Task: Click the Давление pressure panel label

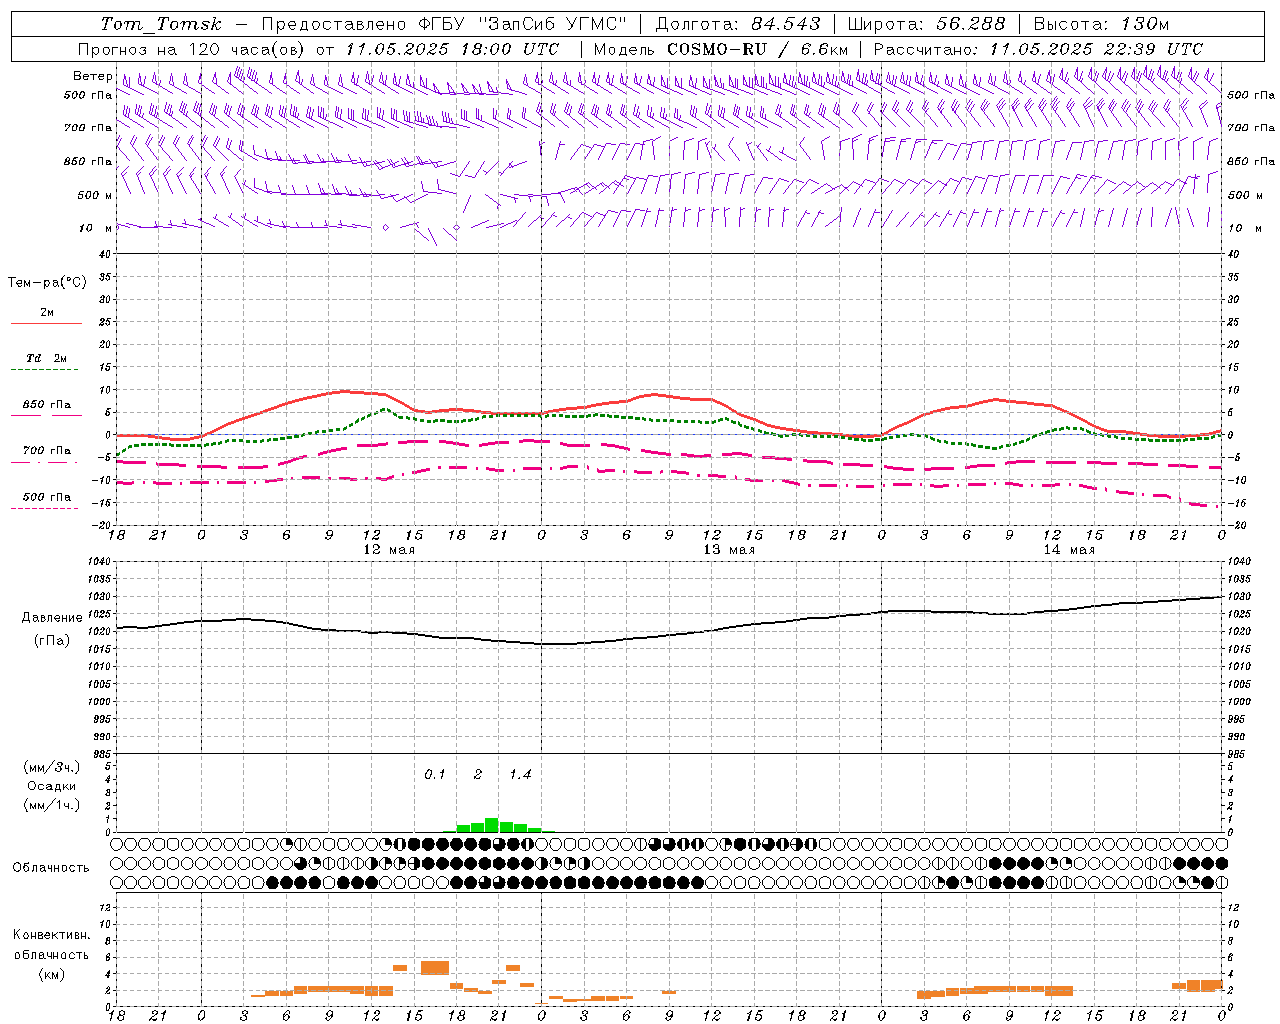Action: point(52,618)
